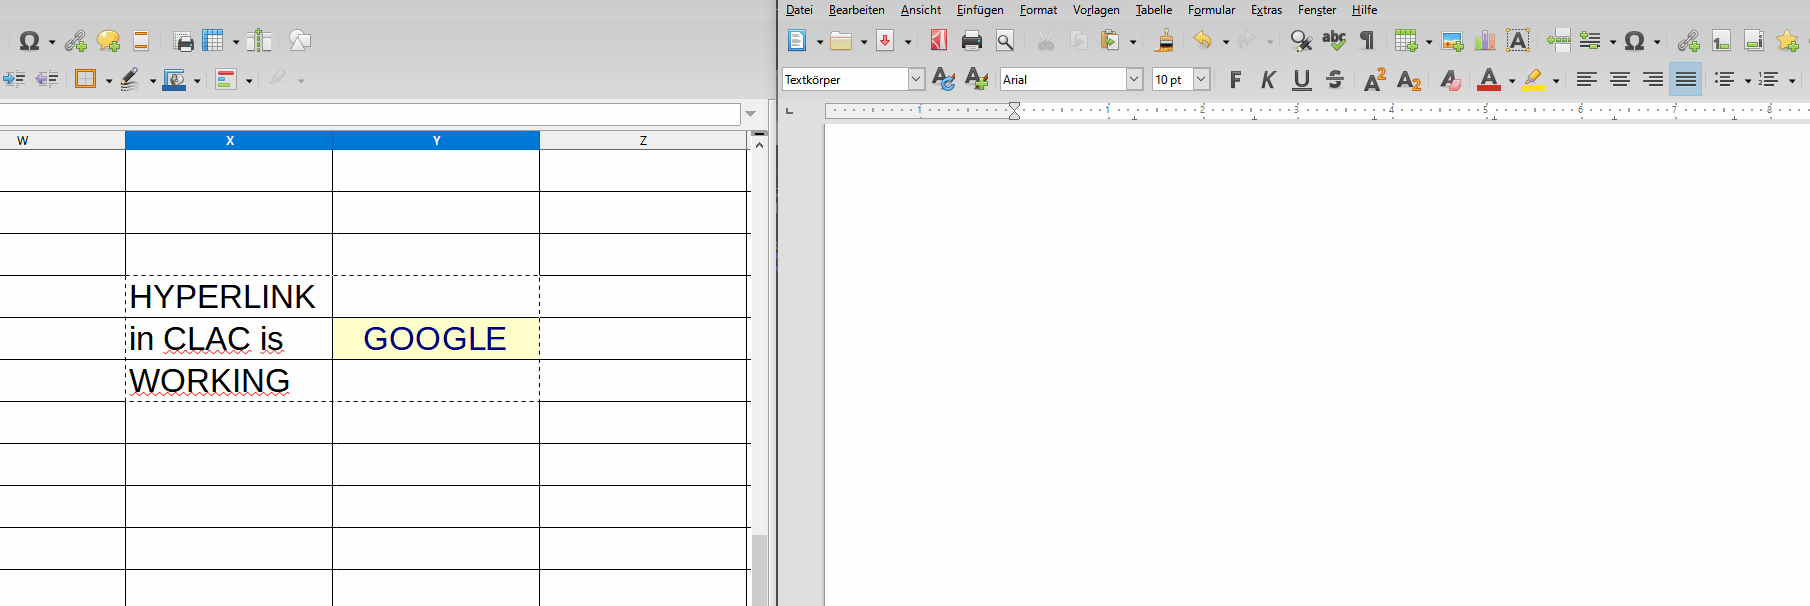Toggle justified alignment in Writer
Viewport: 1810px width, 606px height.
click(x=1685, y=80)
